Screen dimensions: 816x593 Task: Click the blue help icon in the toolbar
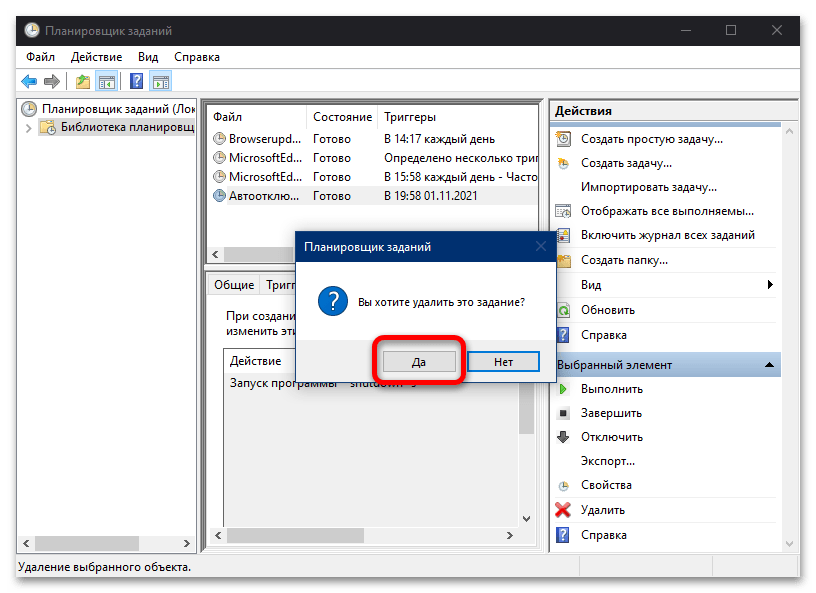(x=137, y=81)
